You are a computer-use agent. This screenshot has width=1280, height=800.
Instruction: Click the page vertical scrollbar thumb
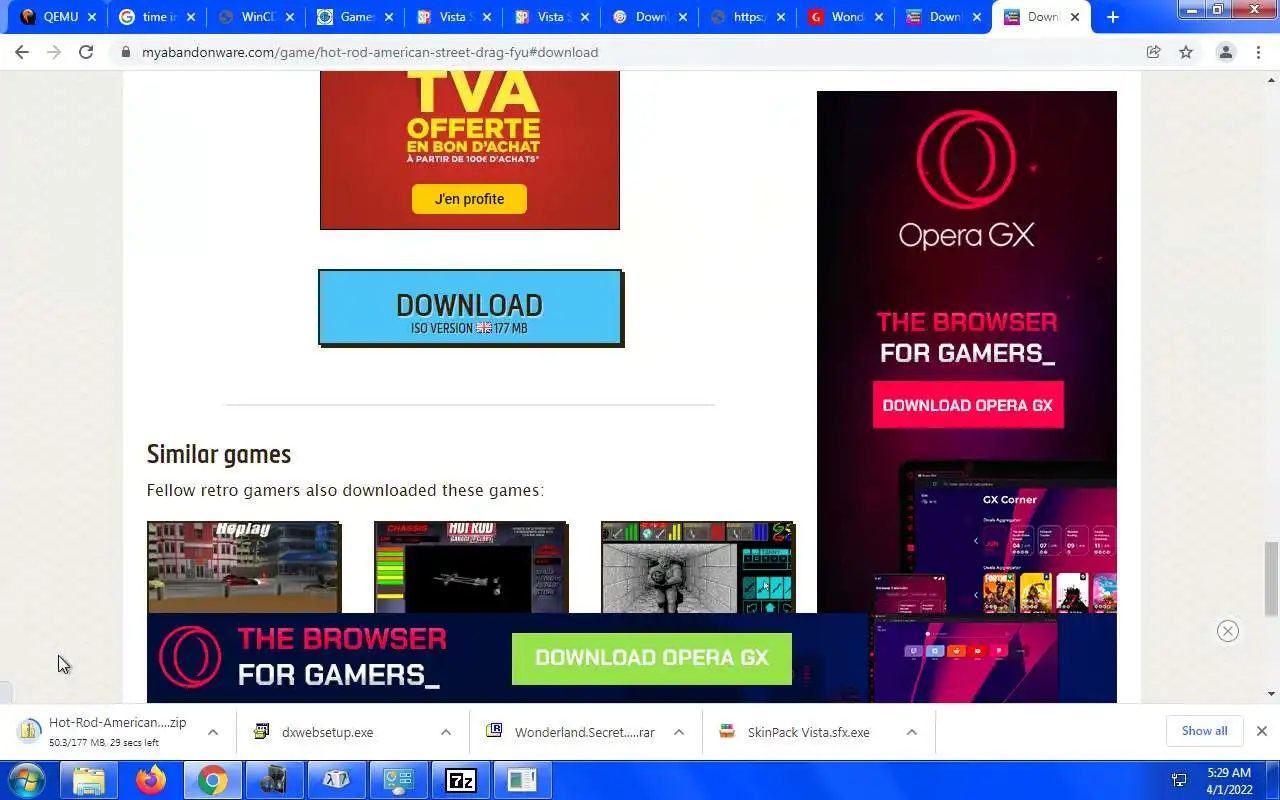(1271, 578)
